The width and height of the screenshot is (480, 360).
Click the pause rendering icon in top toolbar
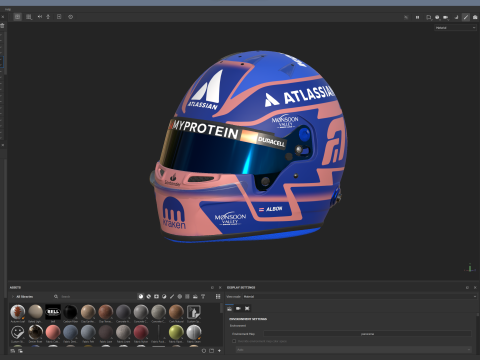pyautogui.click(x=417, y=17)
